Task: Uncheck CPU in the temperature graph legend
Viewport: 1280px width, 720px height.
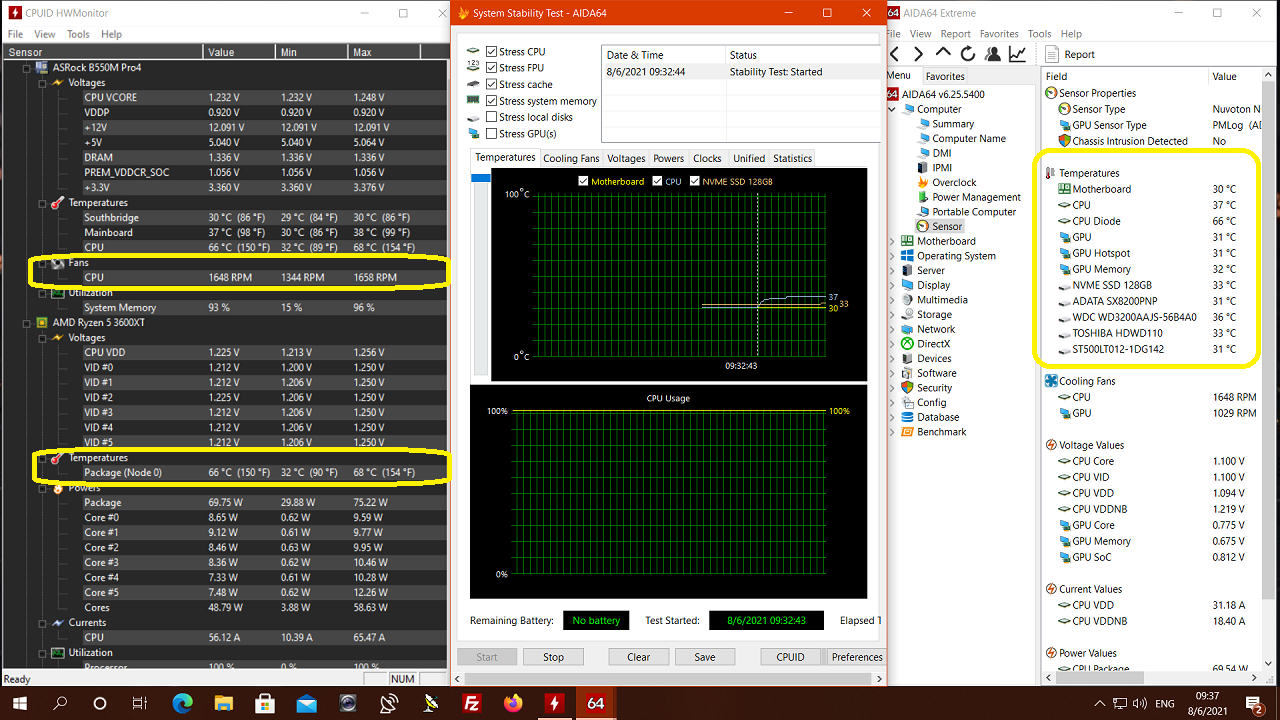Action: [658, 181]
